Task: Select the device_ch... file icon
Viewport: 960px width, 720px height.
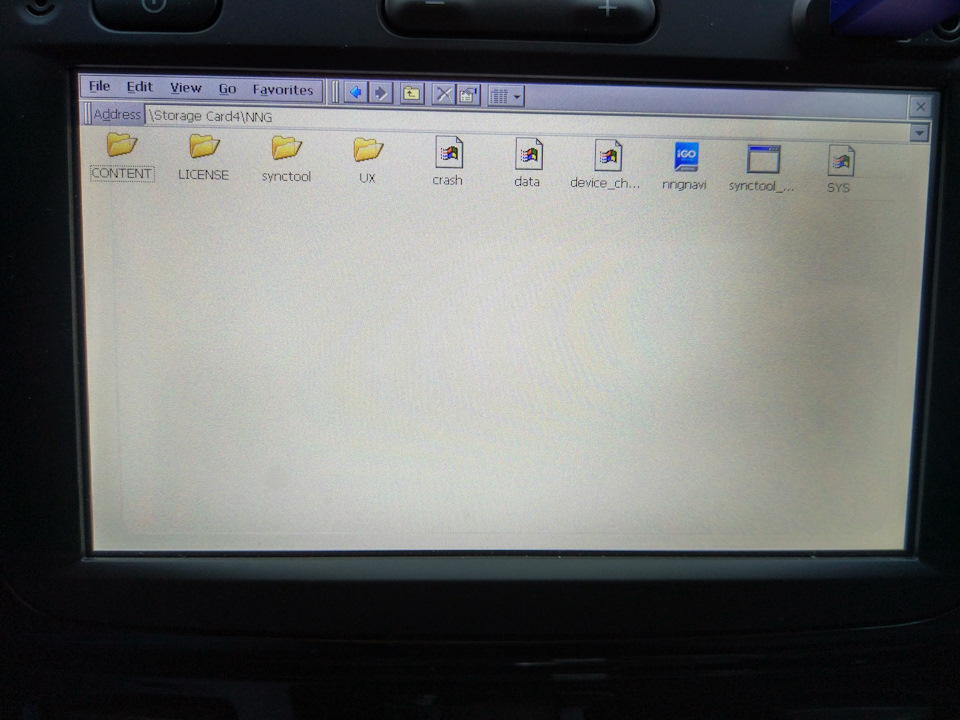Action: click(x=606, y=156)
